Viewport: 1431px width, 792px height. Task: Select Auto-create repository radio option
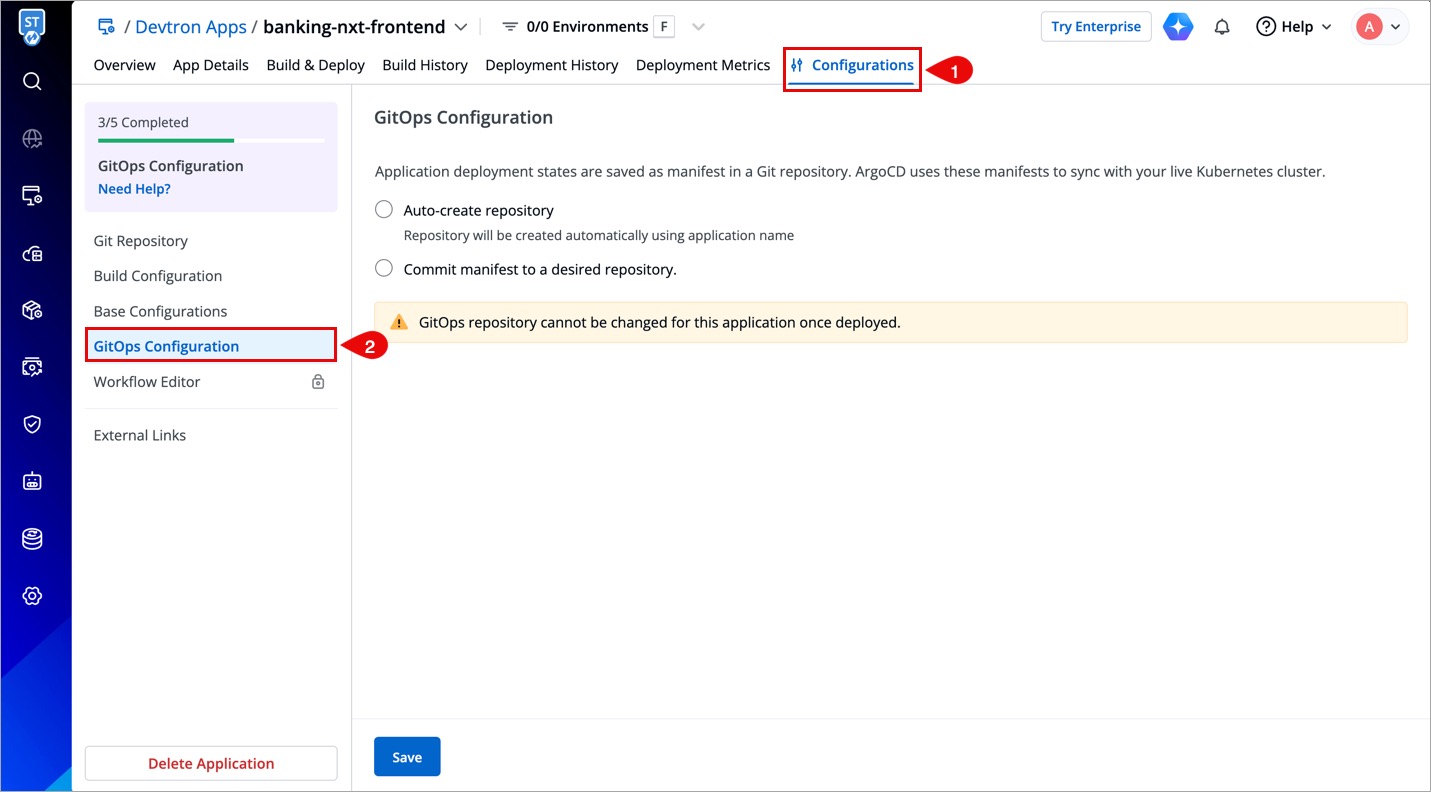(x=384, y=210)
